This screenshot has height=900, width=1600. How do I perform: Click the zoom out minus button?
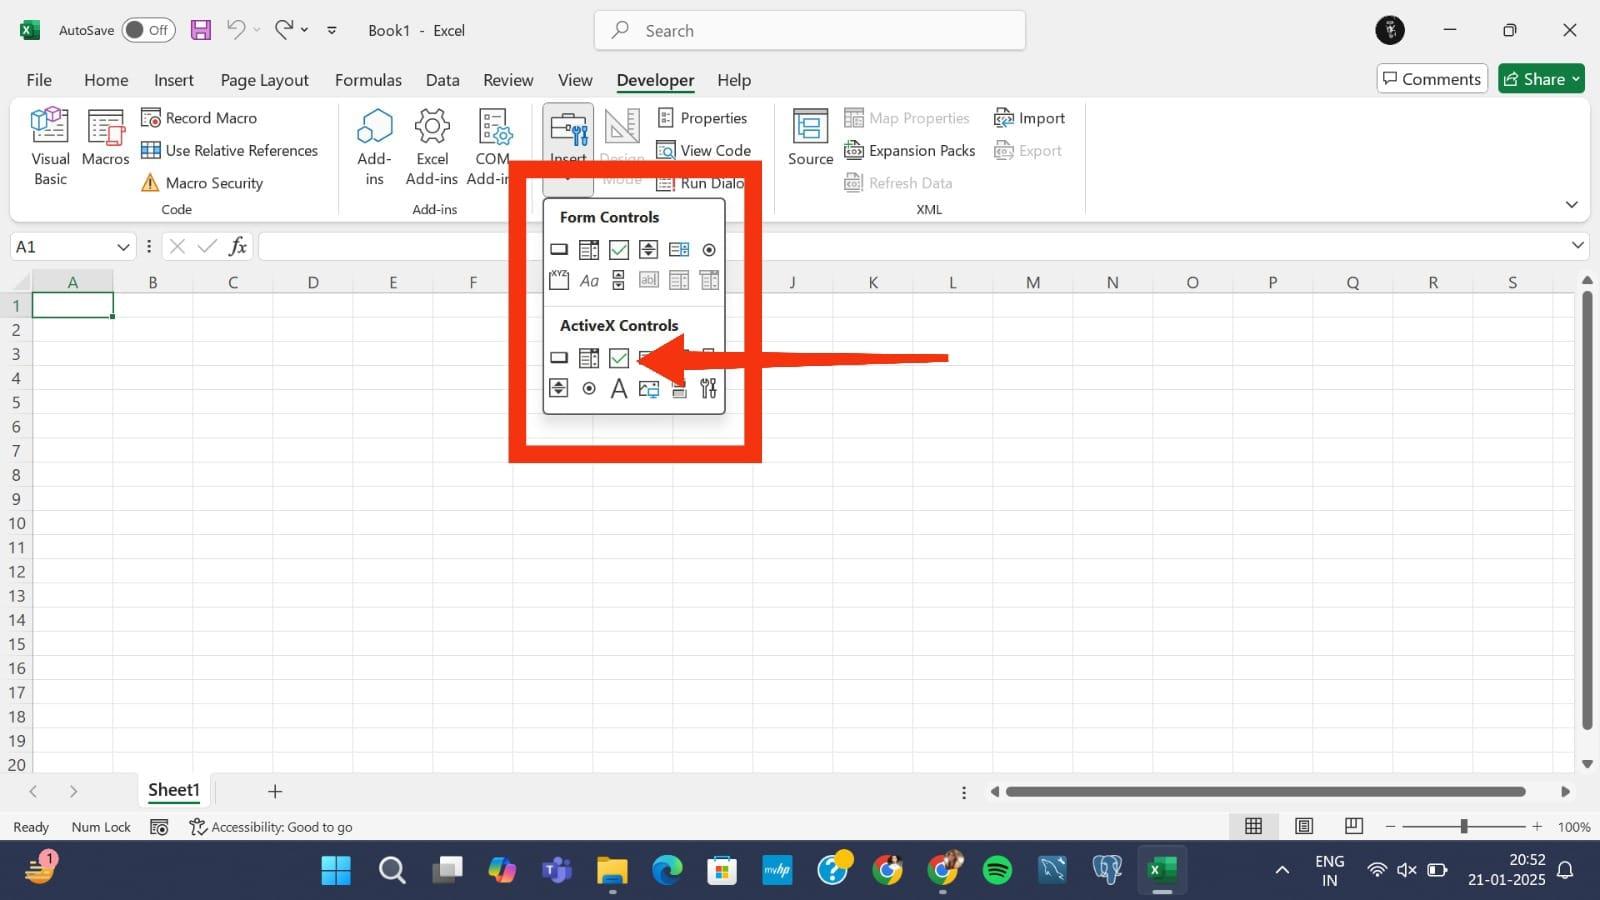tap(1390, 826)
